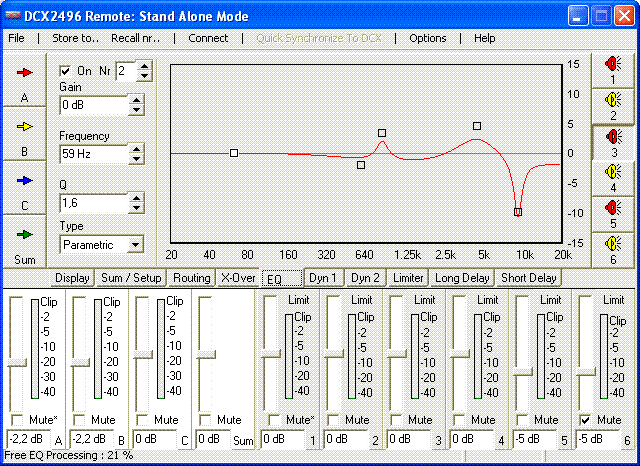The height and width of the screenshot is (466, 640).
Task: Select input A red arrow icon
Action: tap(24, 73)
